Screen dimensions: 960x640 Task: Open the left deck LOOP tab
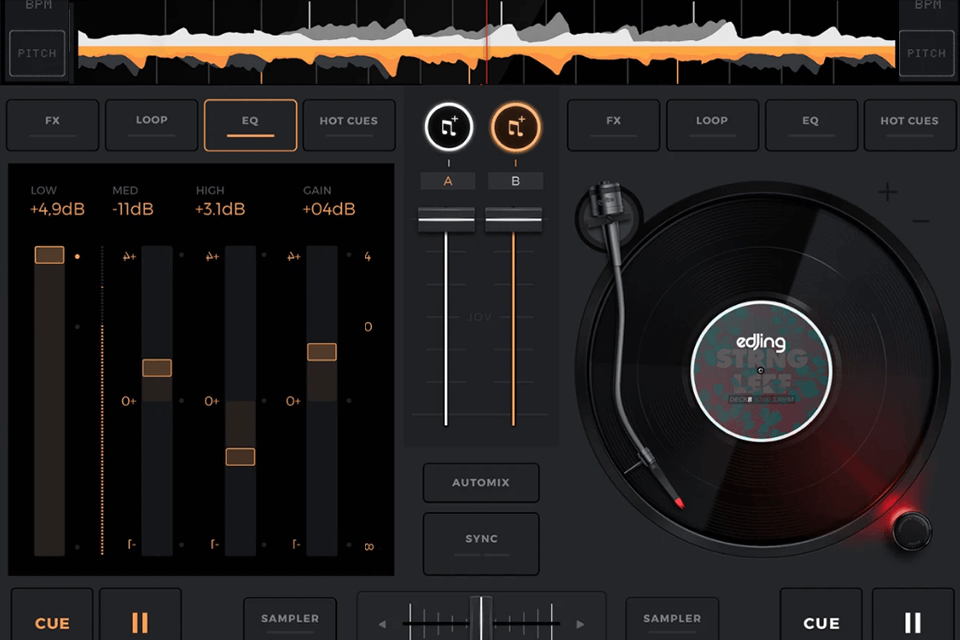point(152,125)
